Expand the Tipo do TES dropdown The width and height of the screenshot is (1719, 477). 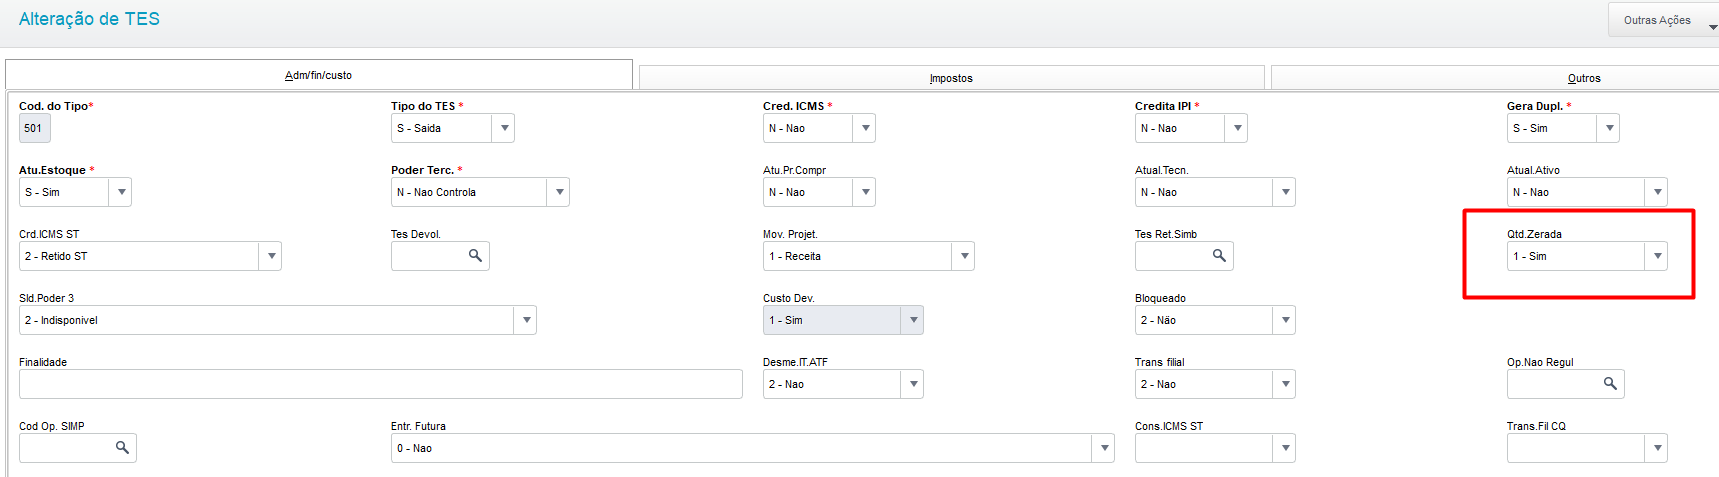504,128
